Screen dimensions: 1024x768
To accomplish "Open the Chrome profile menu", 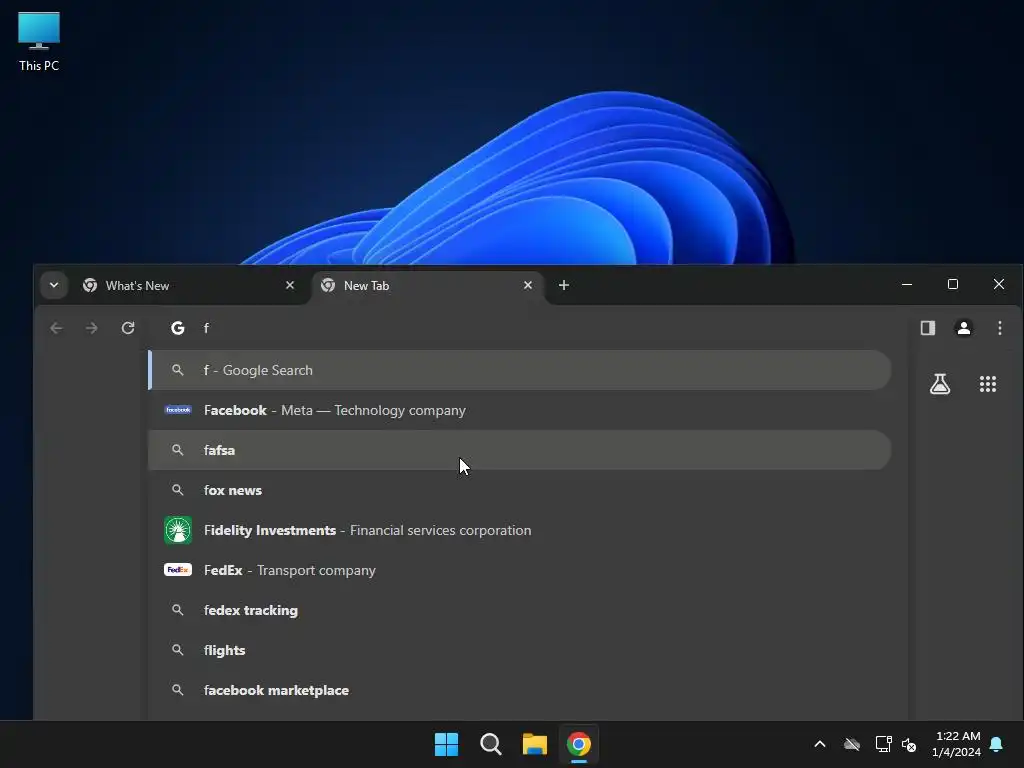I will [x=964, y=328].
